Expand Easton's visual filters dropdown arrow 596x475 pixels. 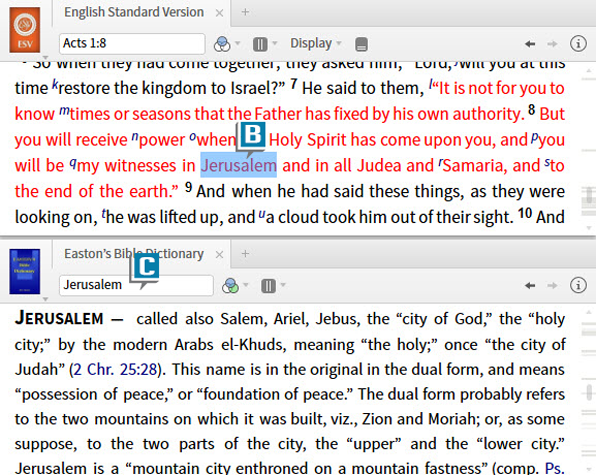246,285
